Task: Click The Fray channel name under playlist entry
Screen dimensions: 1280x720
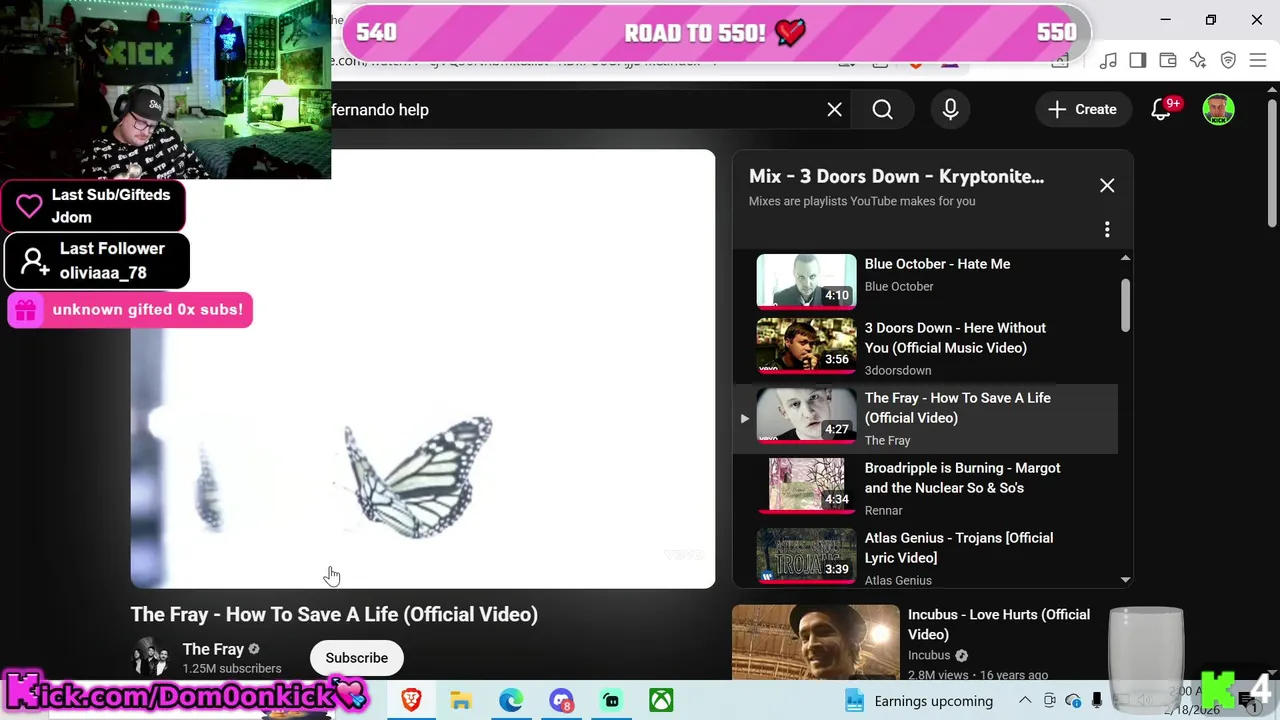Action: pos(887,441)
